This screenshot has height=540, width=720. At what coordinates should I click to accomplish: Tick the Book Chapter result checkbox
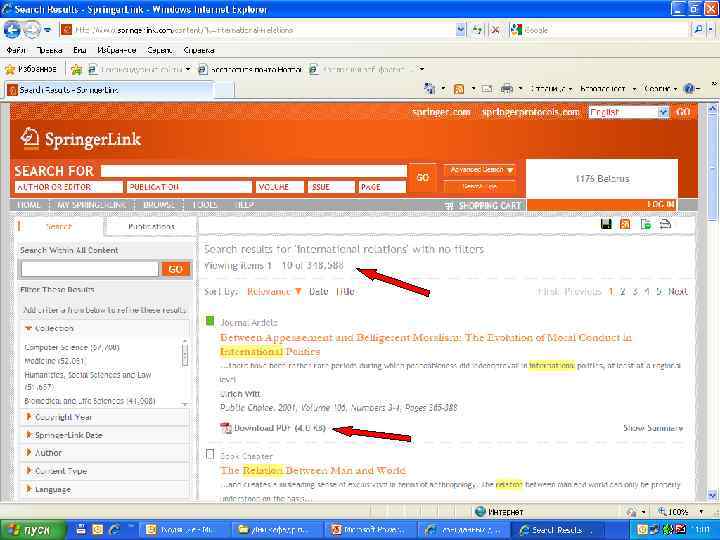pyautogui.click(x=210, y=455)
